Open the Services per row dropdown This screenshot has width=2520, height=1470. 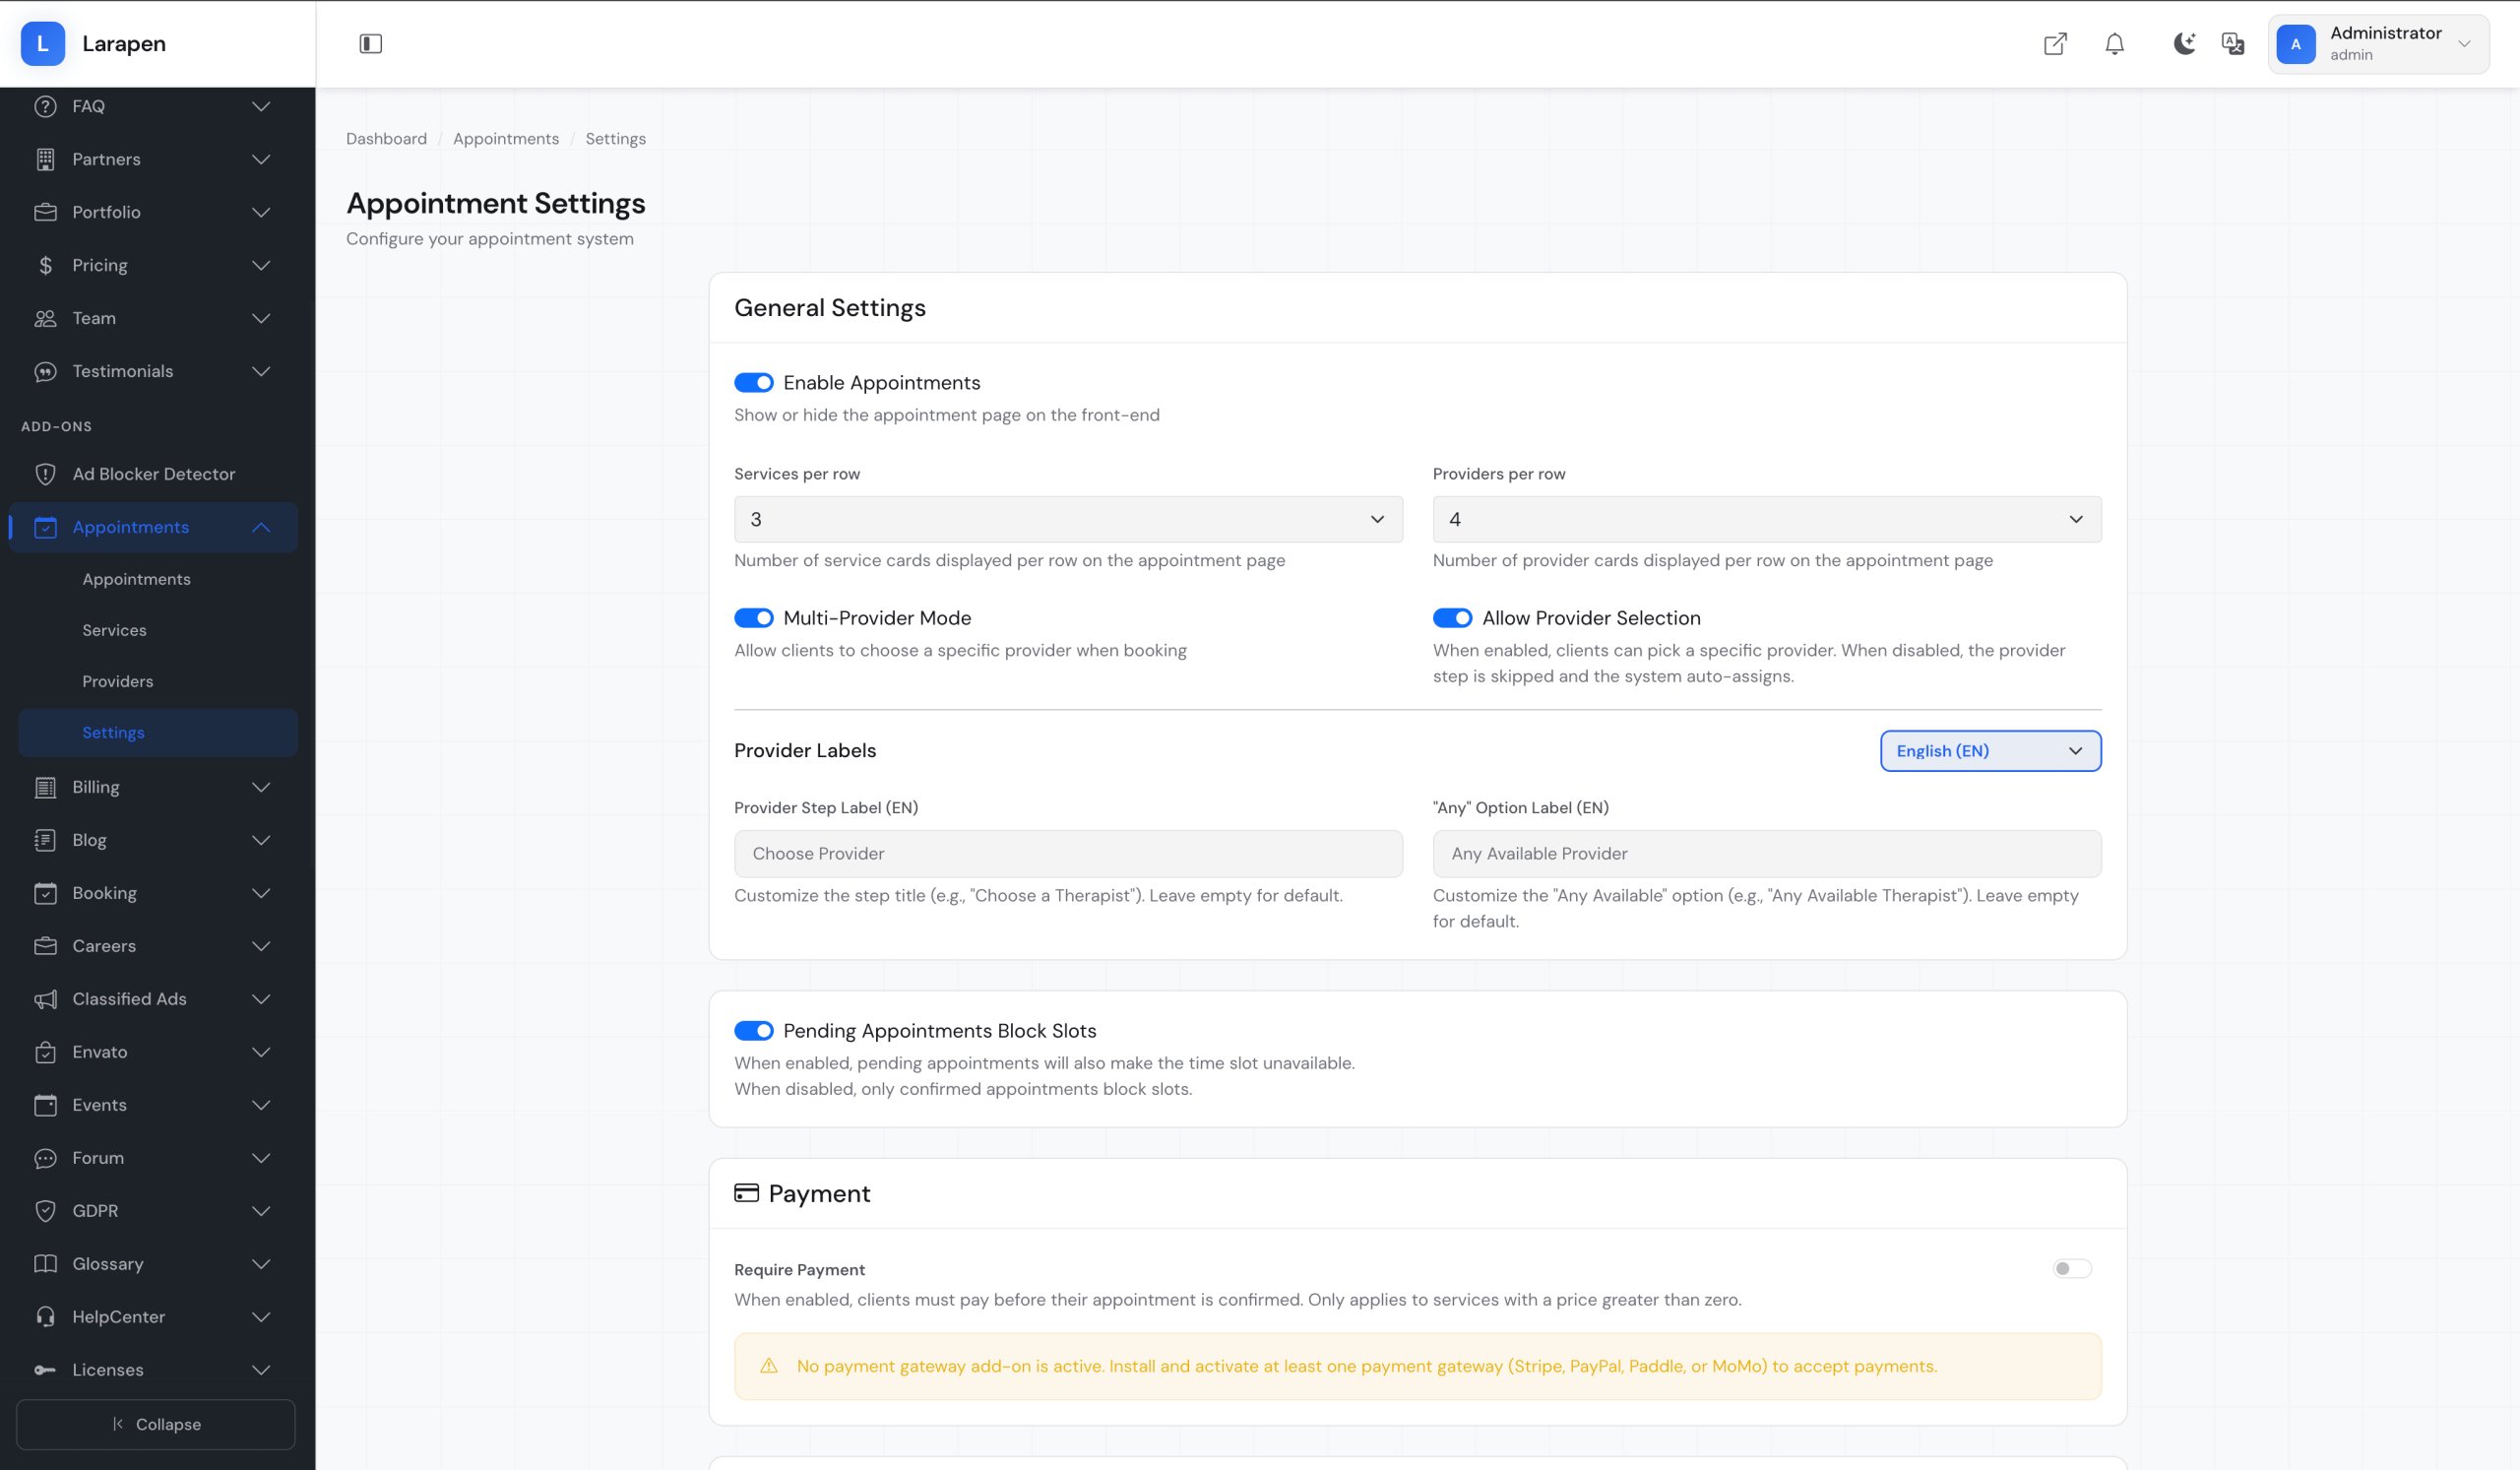[1067, 519]
